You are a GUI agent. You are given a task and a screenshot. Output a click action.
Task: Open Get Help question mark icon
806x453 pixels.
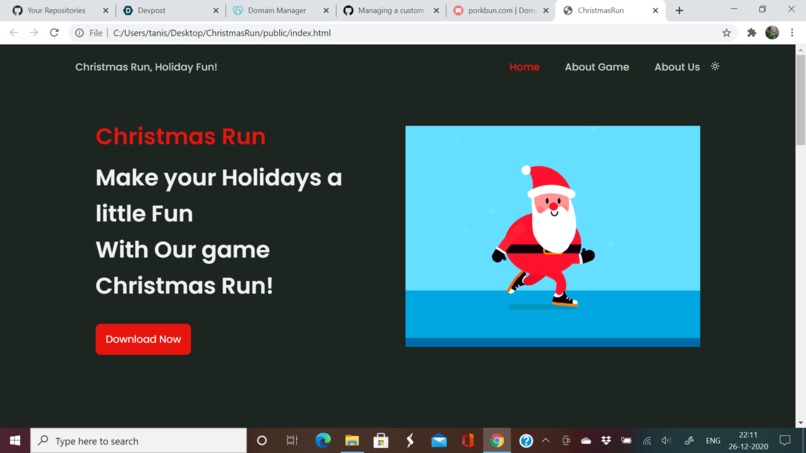(x=525, y=441)
